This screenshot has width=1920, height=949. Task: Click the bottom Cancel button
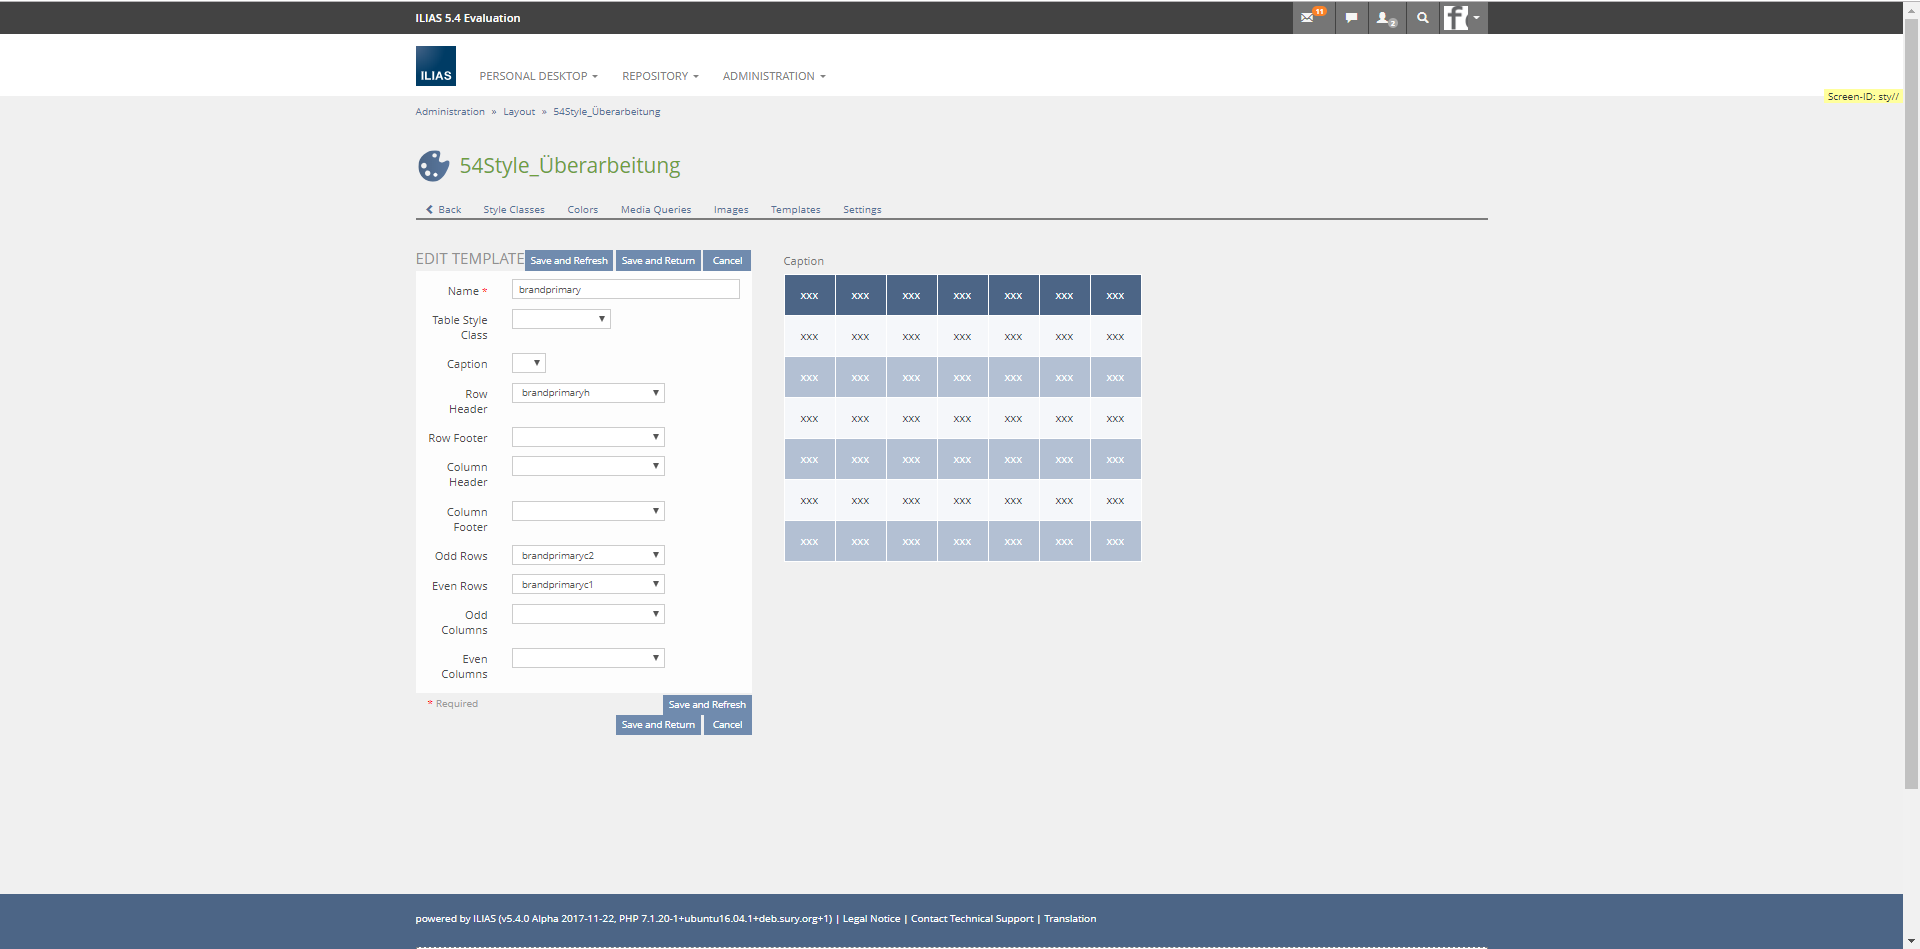pyautogui.click(x=727, y=725)
